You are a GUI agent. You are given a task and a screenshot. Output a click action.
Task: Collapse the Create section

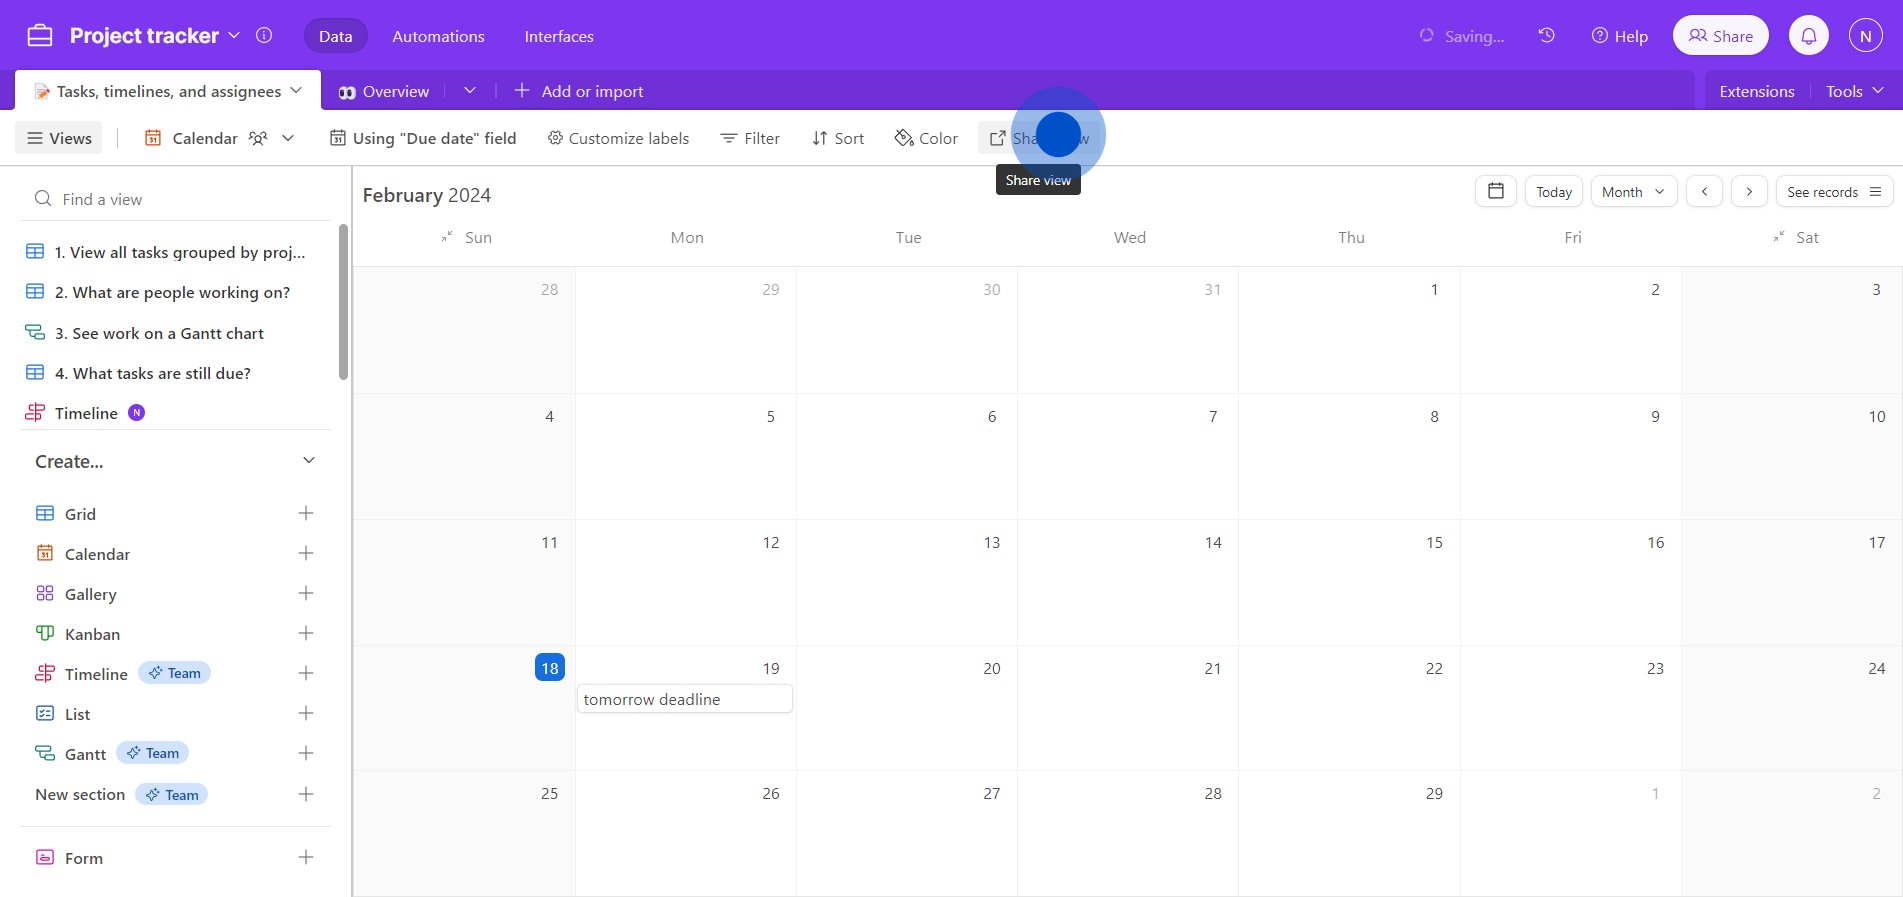click(x=308, y=461)
